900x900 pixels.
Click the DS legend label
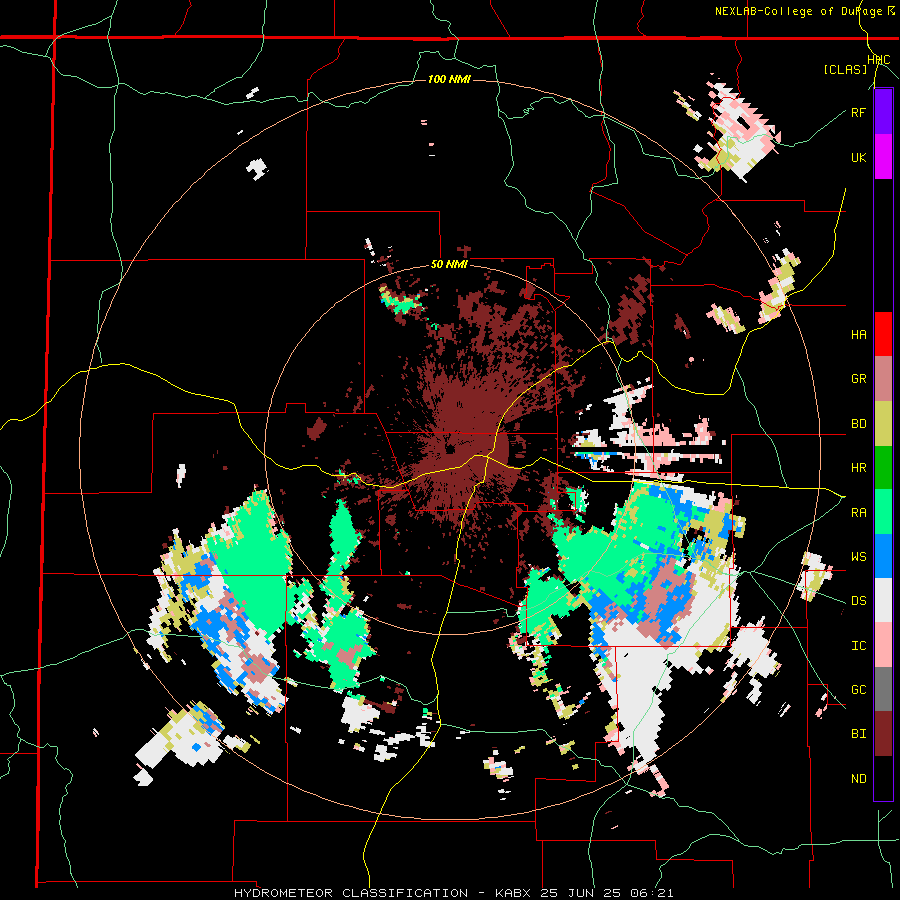click(858, 601)
